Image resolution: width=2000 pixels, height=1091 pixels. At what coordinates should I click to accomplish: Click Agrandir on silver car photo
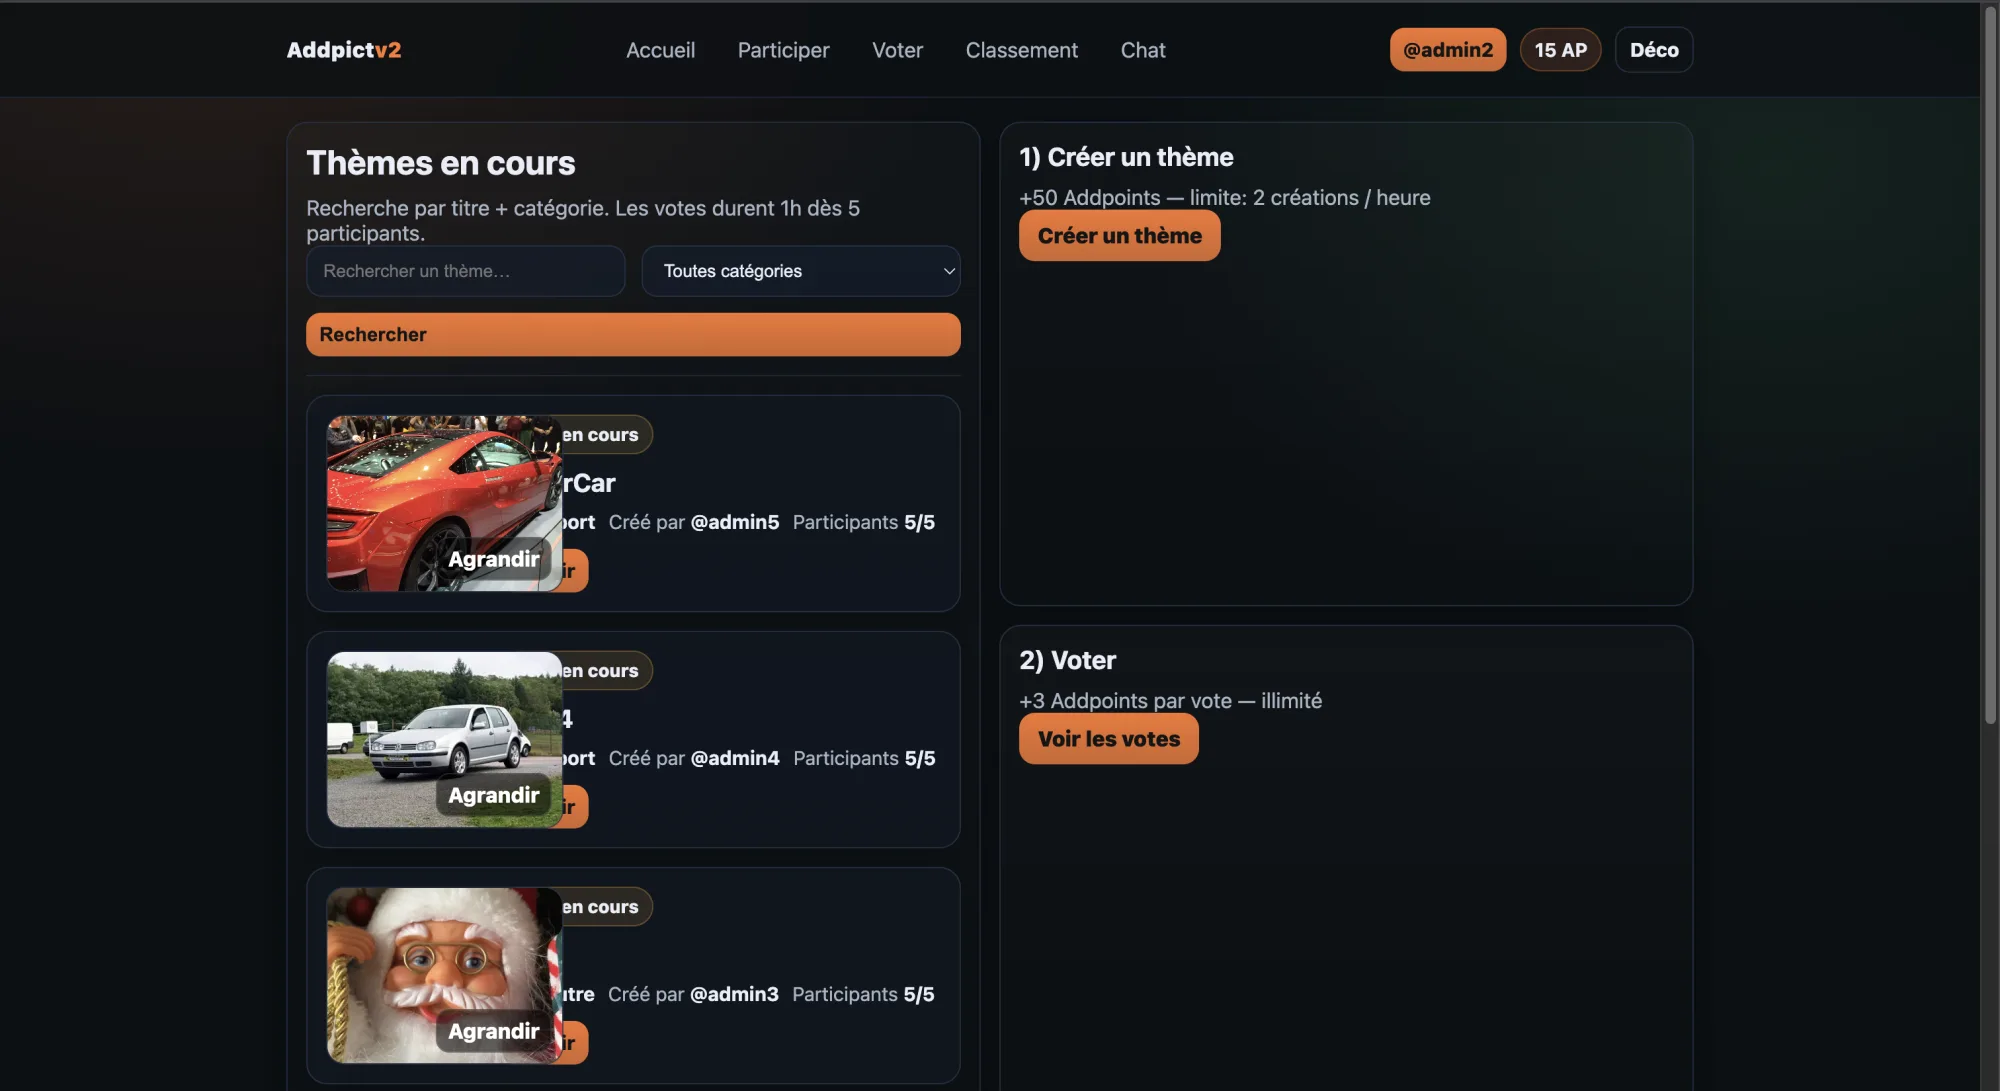point(493,795)
